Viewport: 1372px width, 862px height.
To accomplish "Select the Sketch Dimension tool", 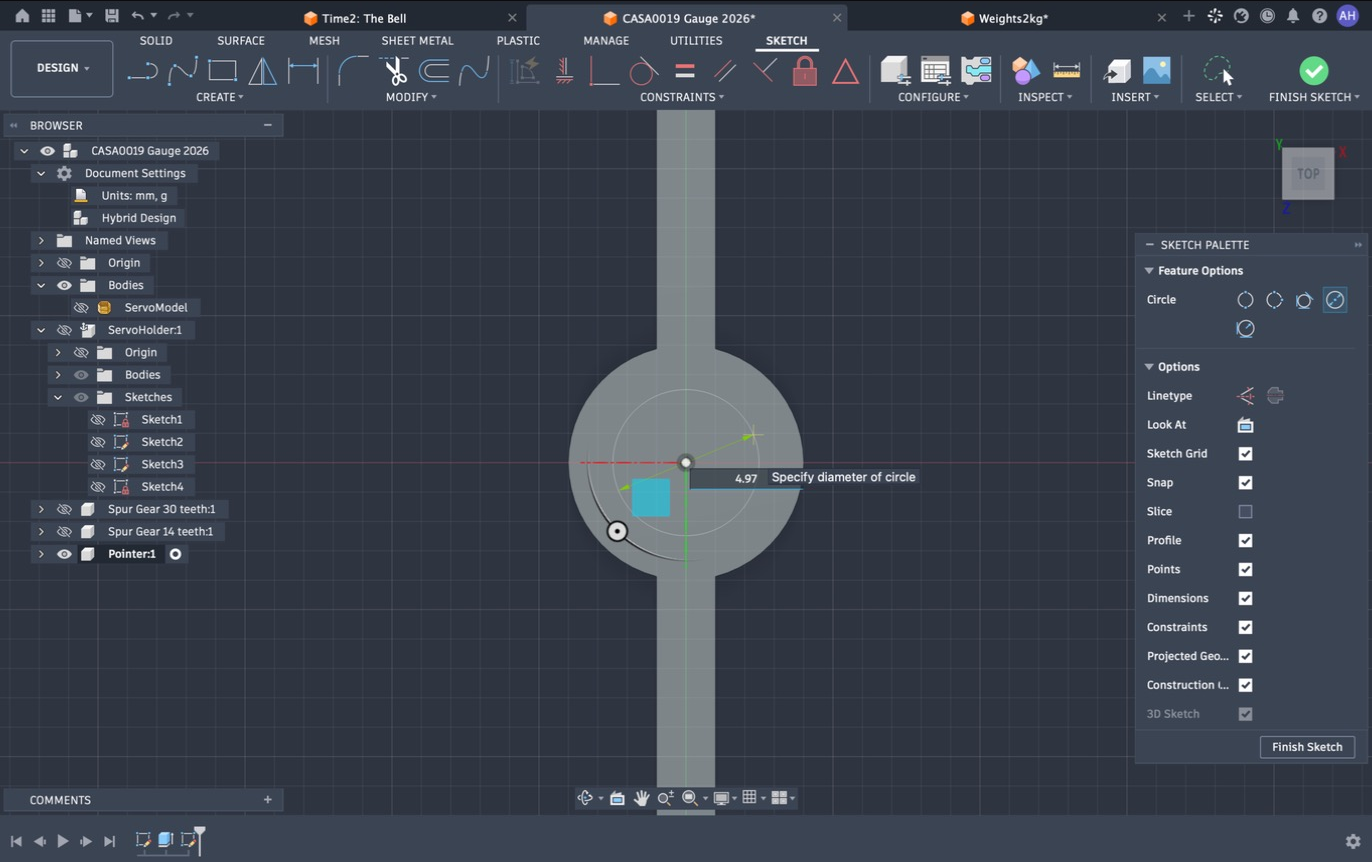I will [303, 70].
